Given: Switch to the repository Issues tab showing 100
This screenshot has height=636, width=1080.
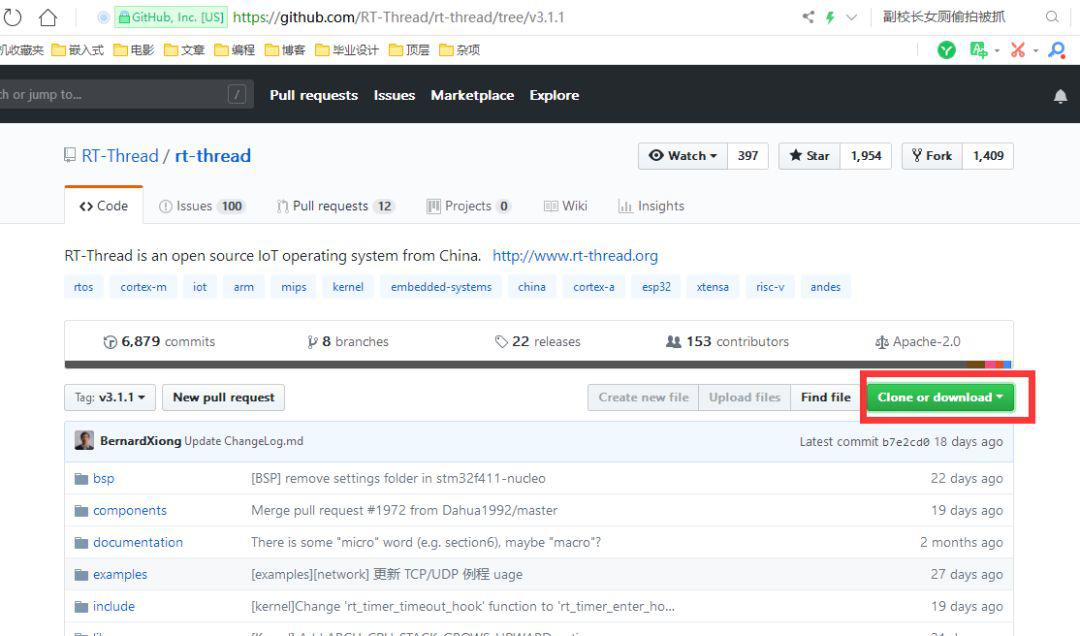Looking at the screenshot, I should [x=201, y=206].
